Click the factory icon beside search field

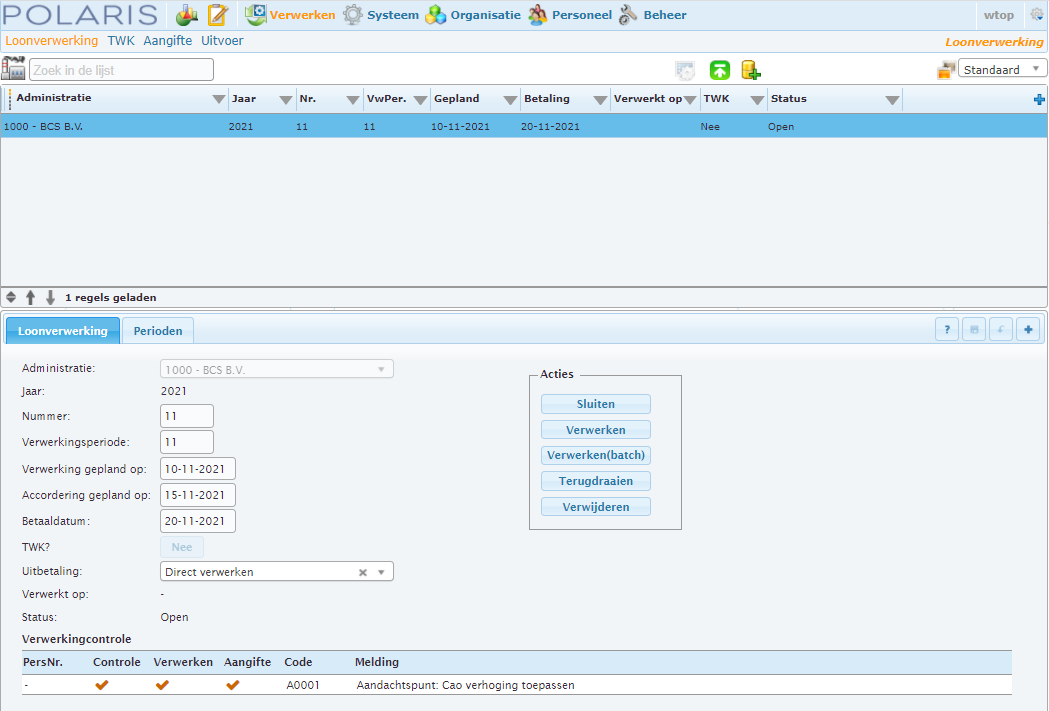click(13, 69)
